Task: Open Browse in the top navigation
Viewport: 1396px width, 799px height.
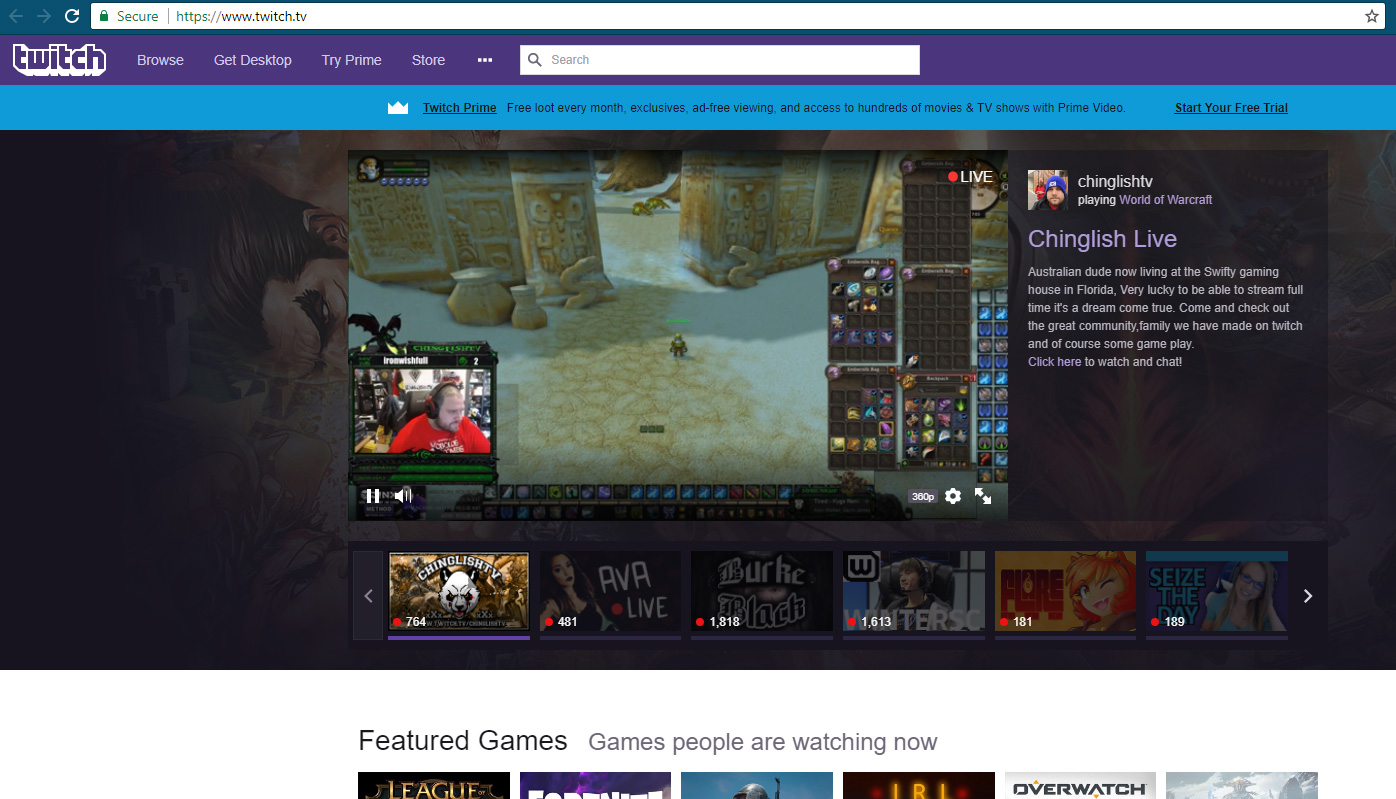Action: pos(161,60)
